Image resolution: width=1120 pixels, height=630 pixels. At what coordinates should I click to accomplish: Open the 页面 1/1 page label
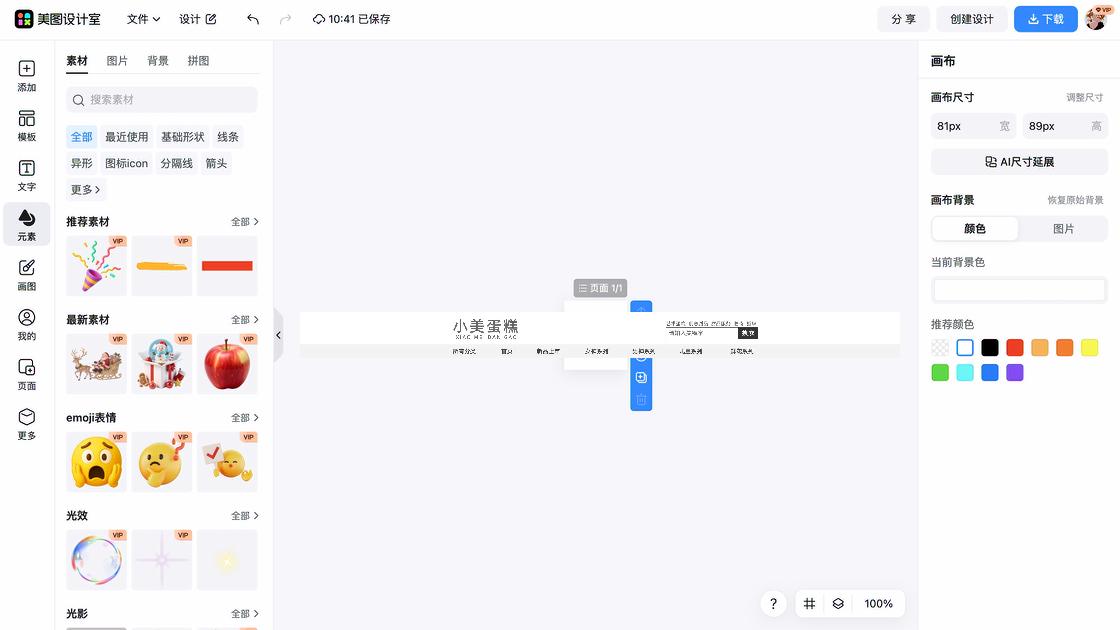point(600,288)
